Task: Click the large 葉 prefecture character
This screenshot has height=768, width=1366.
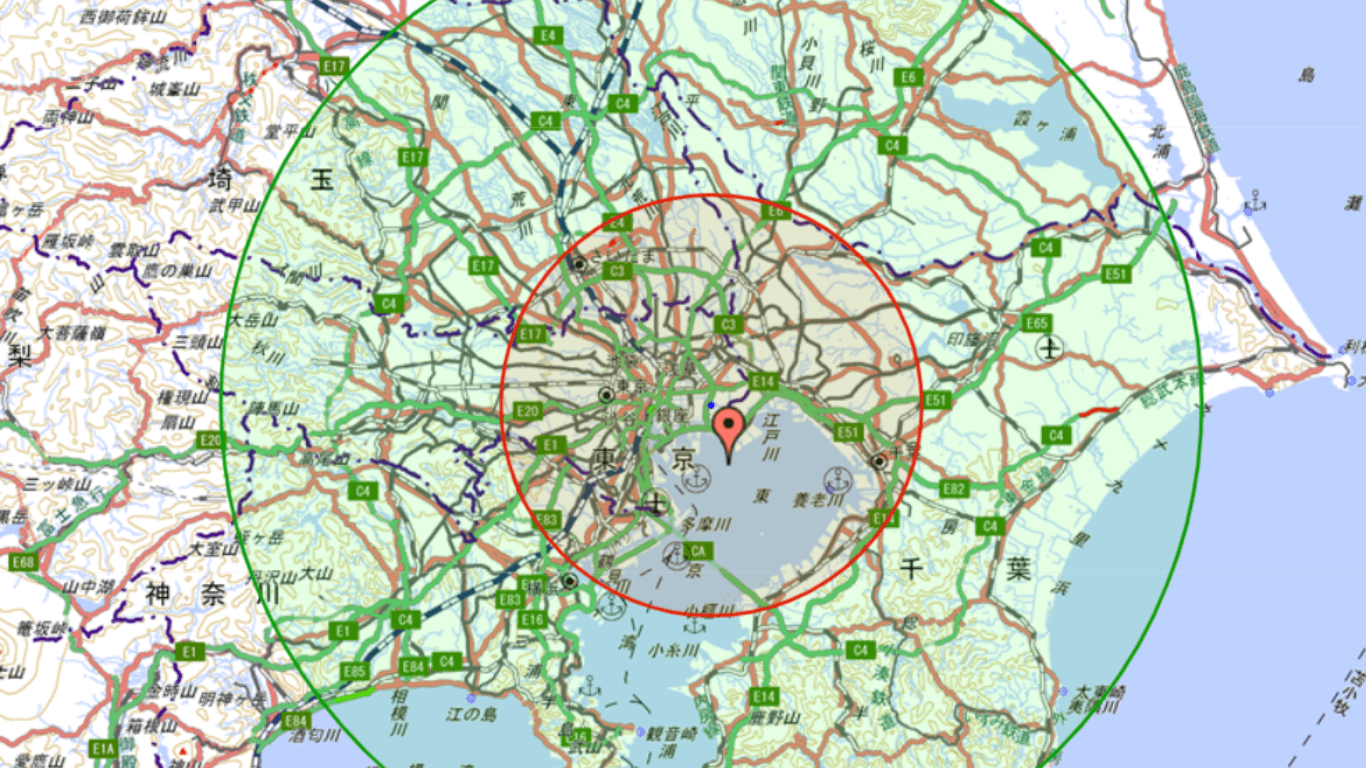Action: click(x=1019, y=567)
